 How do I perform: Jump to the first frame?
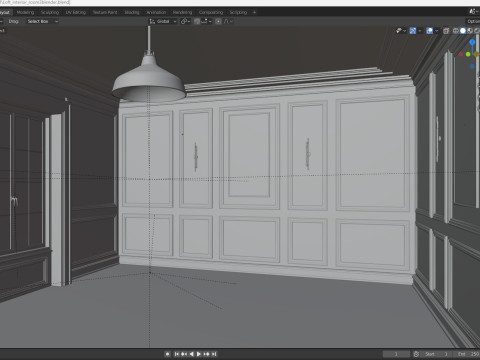point(177,354)
